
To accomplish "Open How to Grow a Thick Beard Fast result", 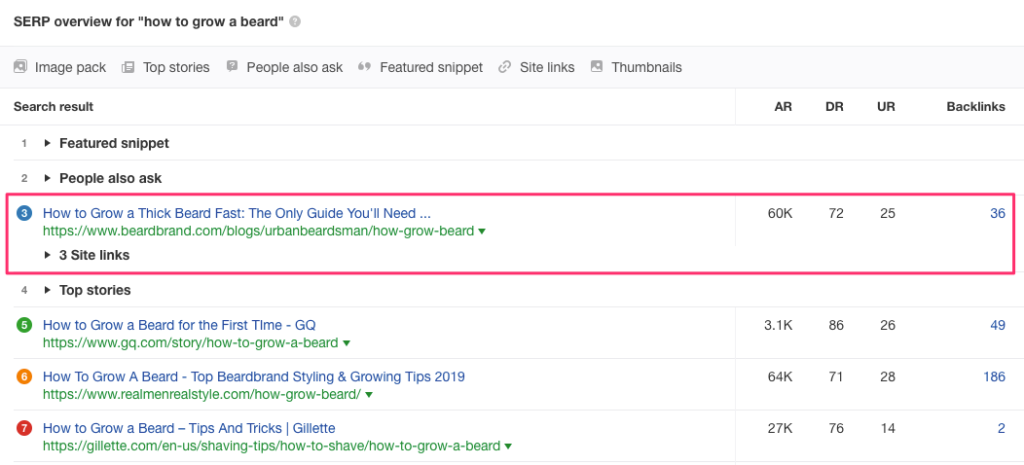I will coord(236,213).
